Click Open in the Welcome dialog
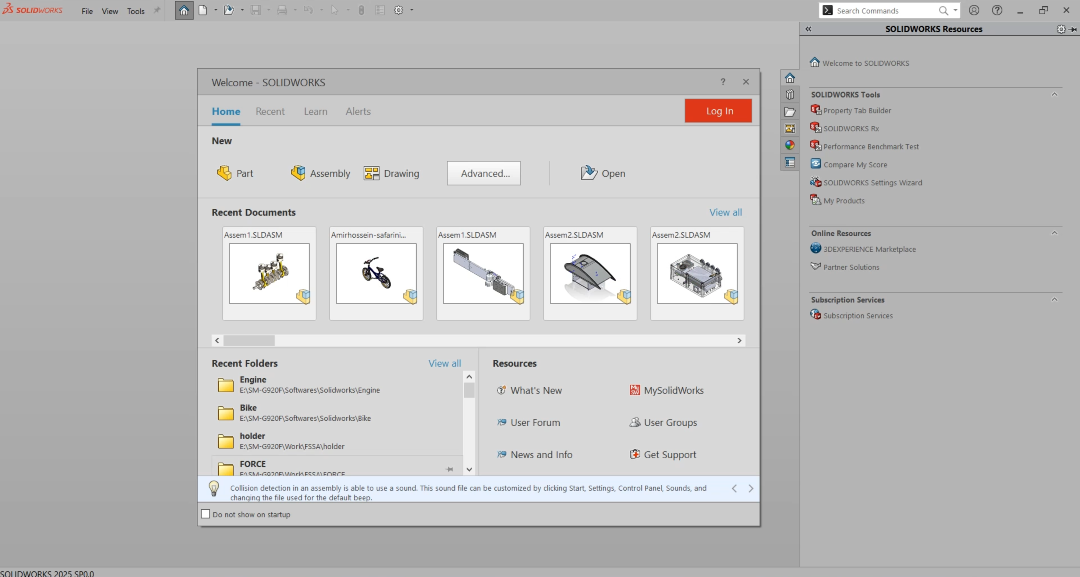The height and width of the screenshot is (577, 1080). (603, 173)
